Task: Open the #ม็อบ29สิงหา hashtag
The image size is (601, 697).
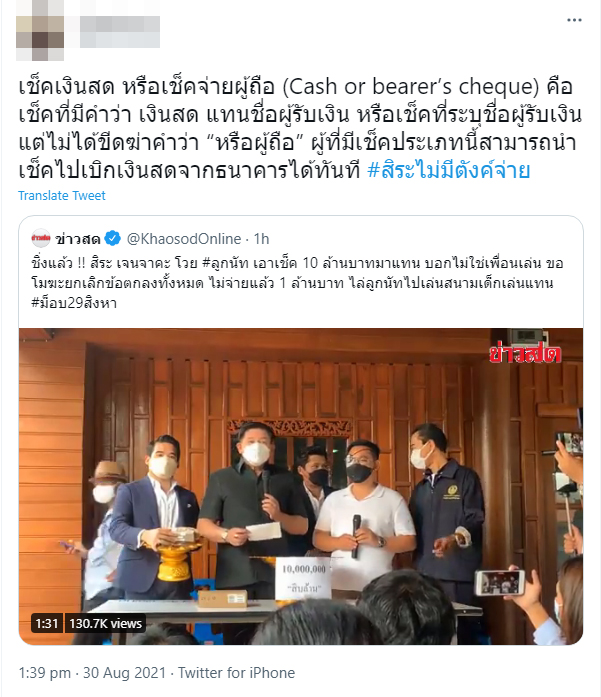Action: coord(74,303)
